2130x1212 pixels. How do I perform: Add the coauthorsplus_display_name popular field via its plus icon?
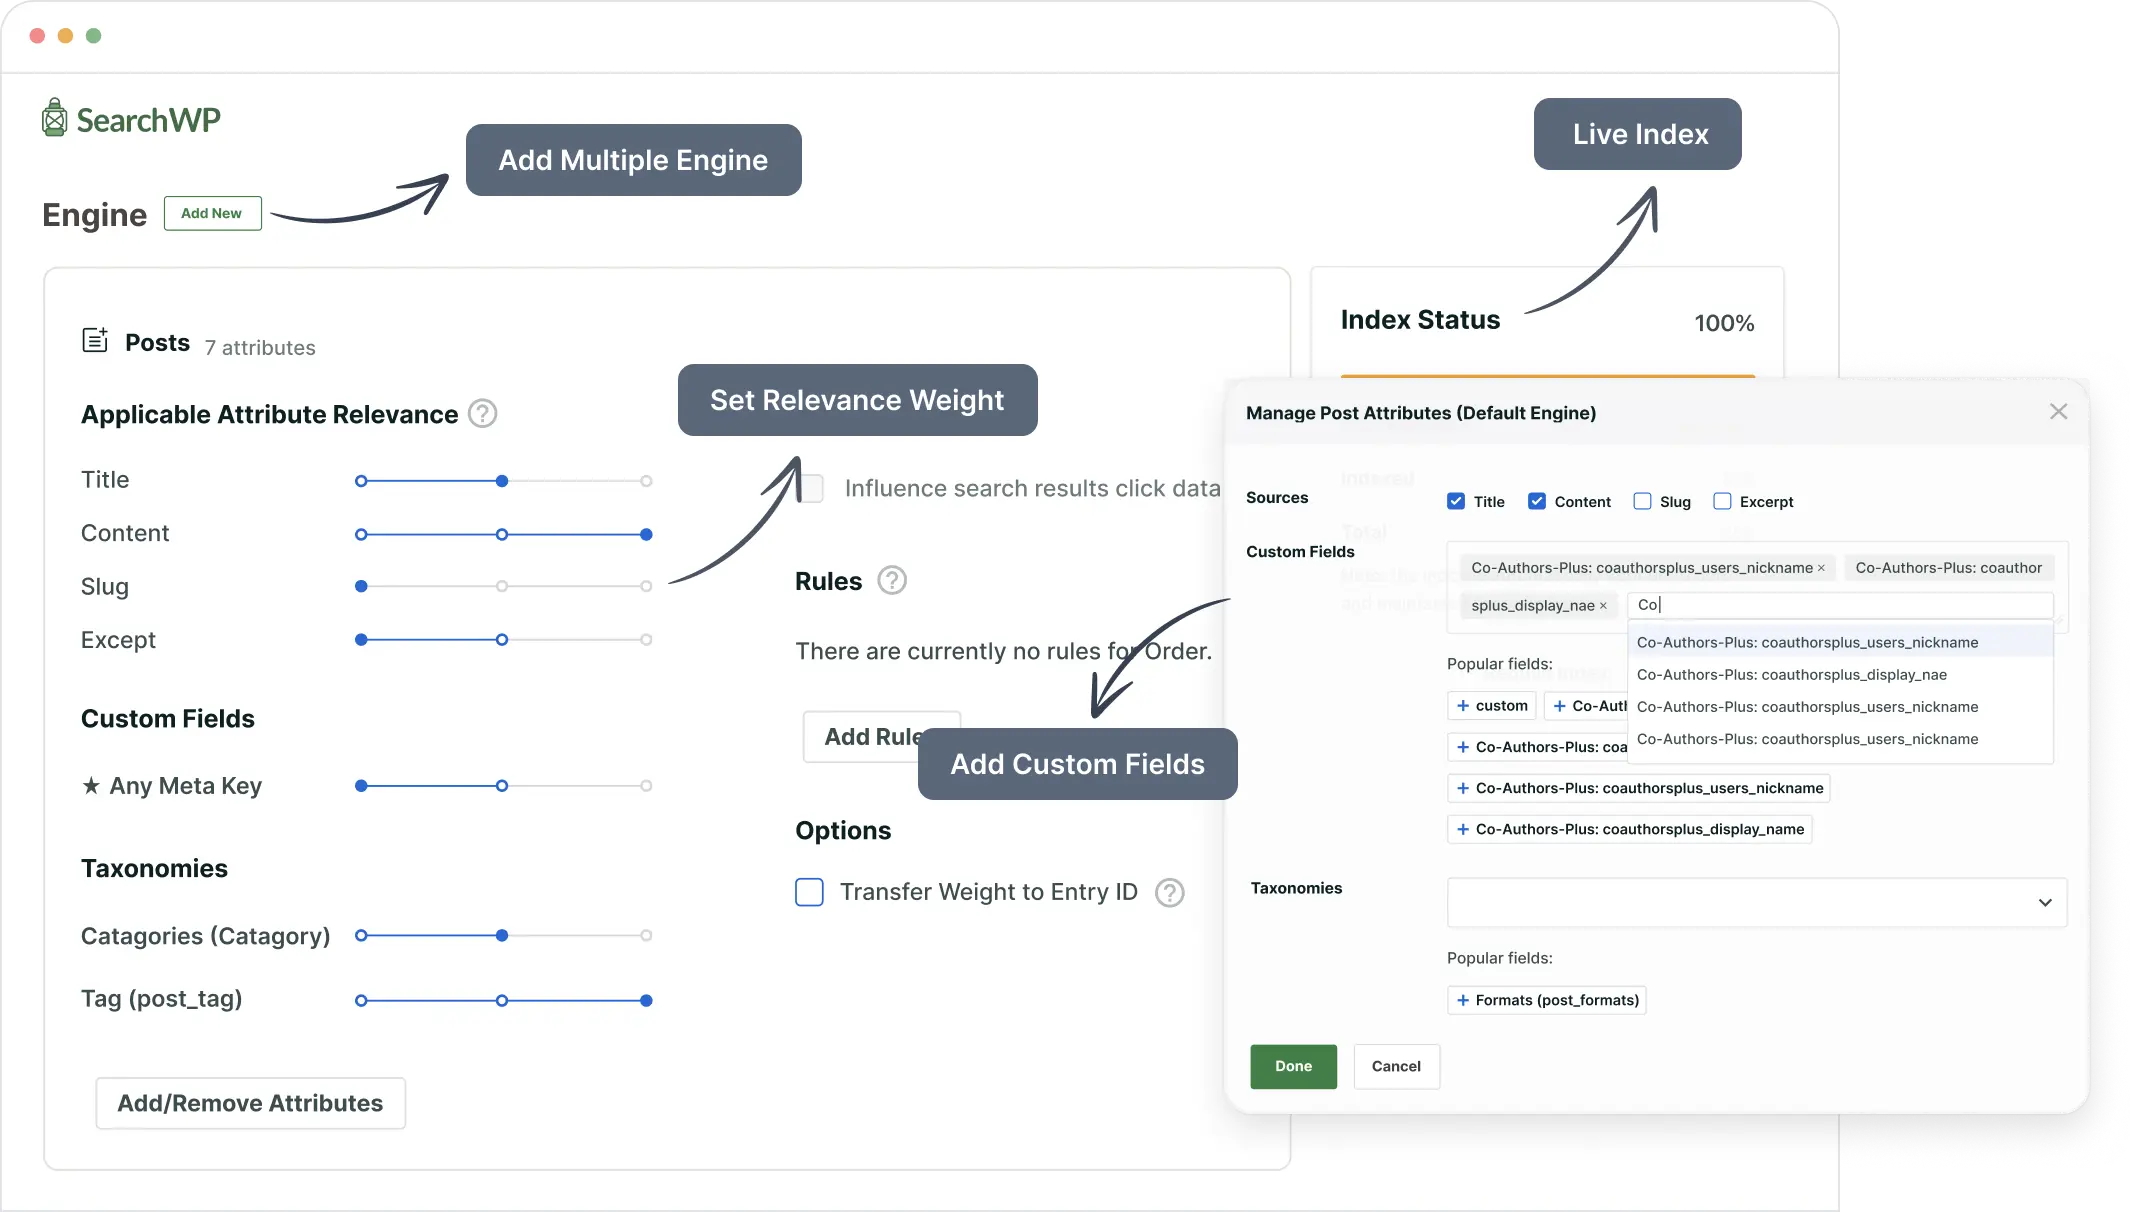[x=1461, y=829]
